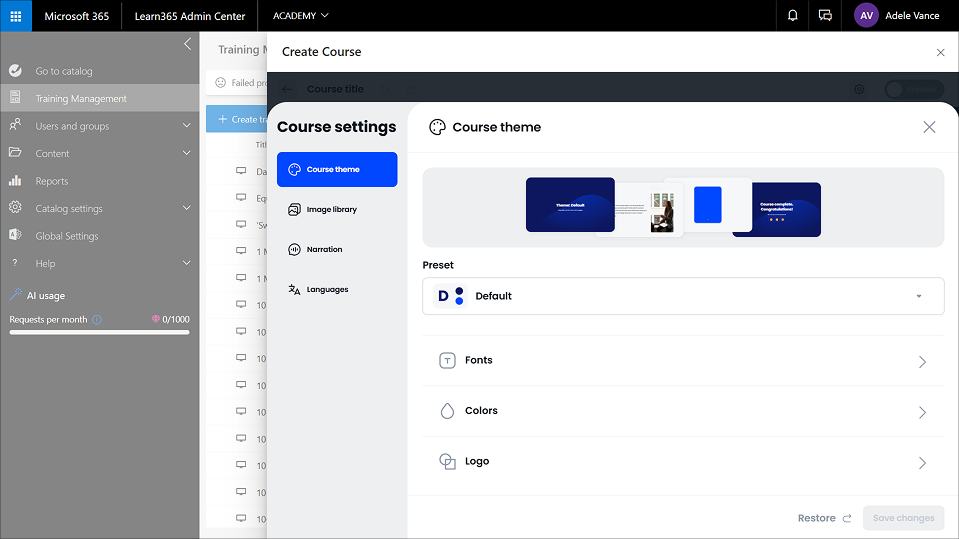959x539 pixels.
Task: Close the Course settings dialog
Action: point(929,127)
